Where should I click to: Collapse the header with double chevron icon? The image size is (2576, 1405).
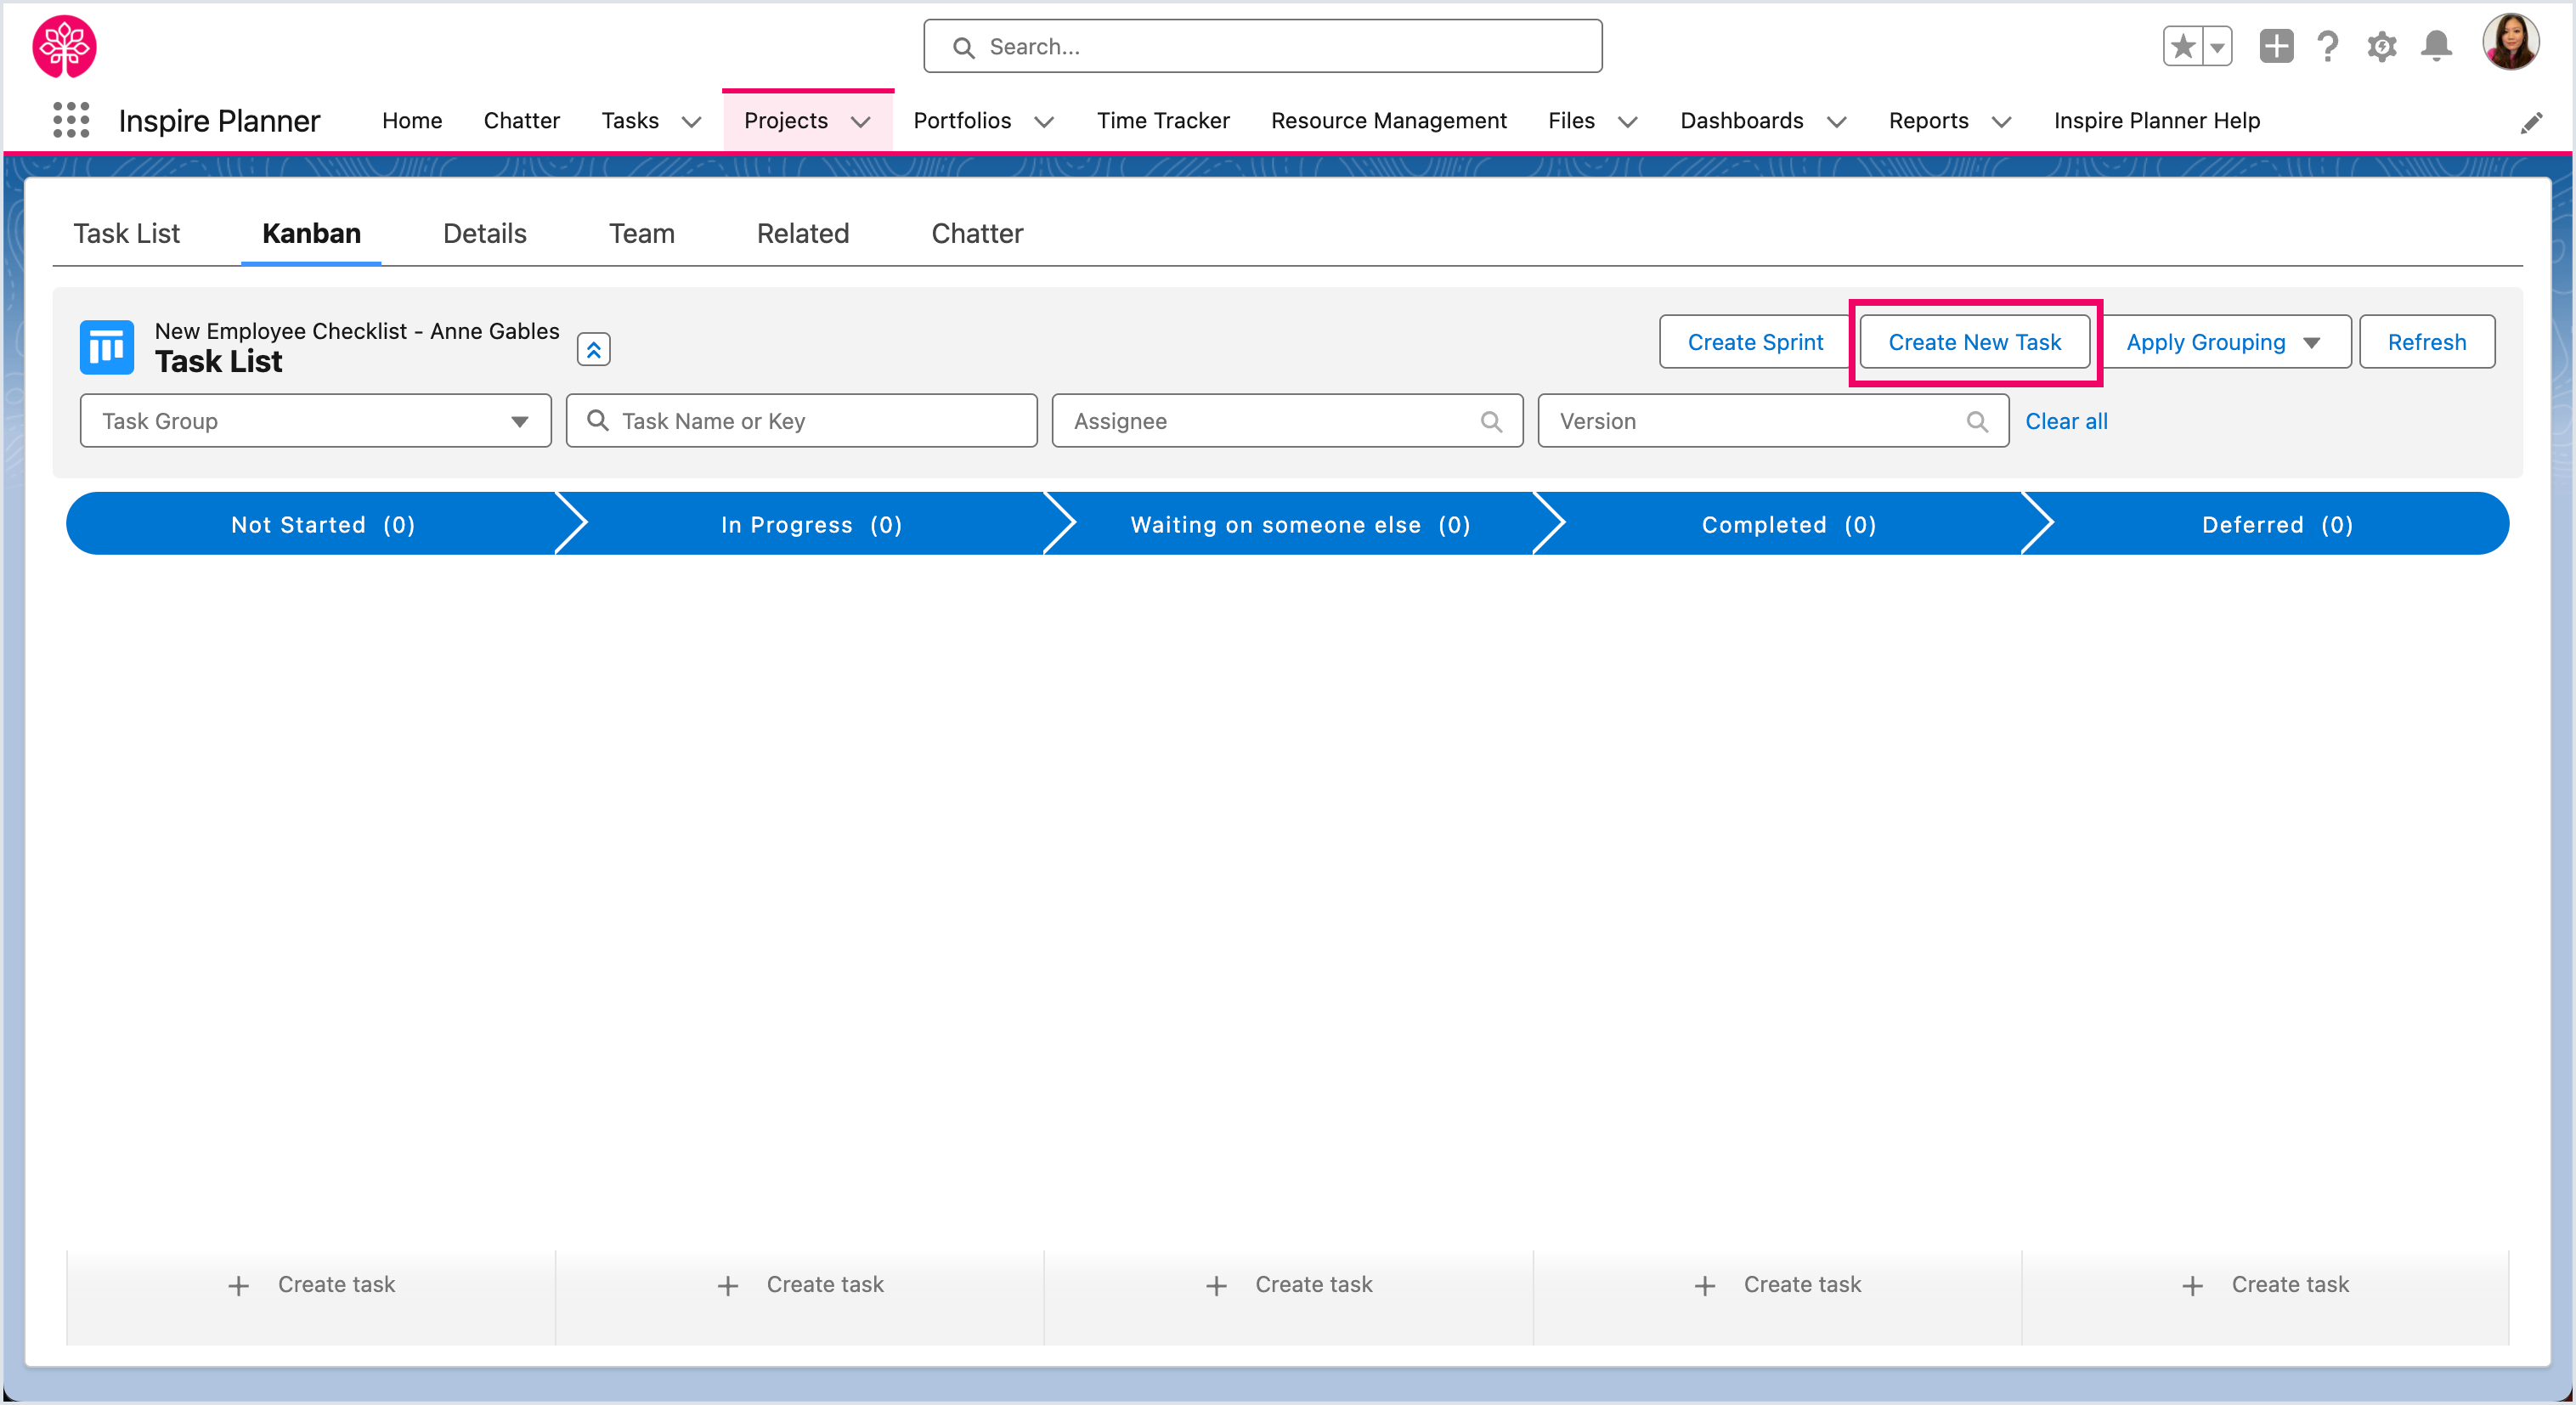[x=594, y=349]
